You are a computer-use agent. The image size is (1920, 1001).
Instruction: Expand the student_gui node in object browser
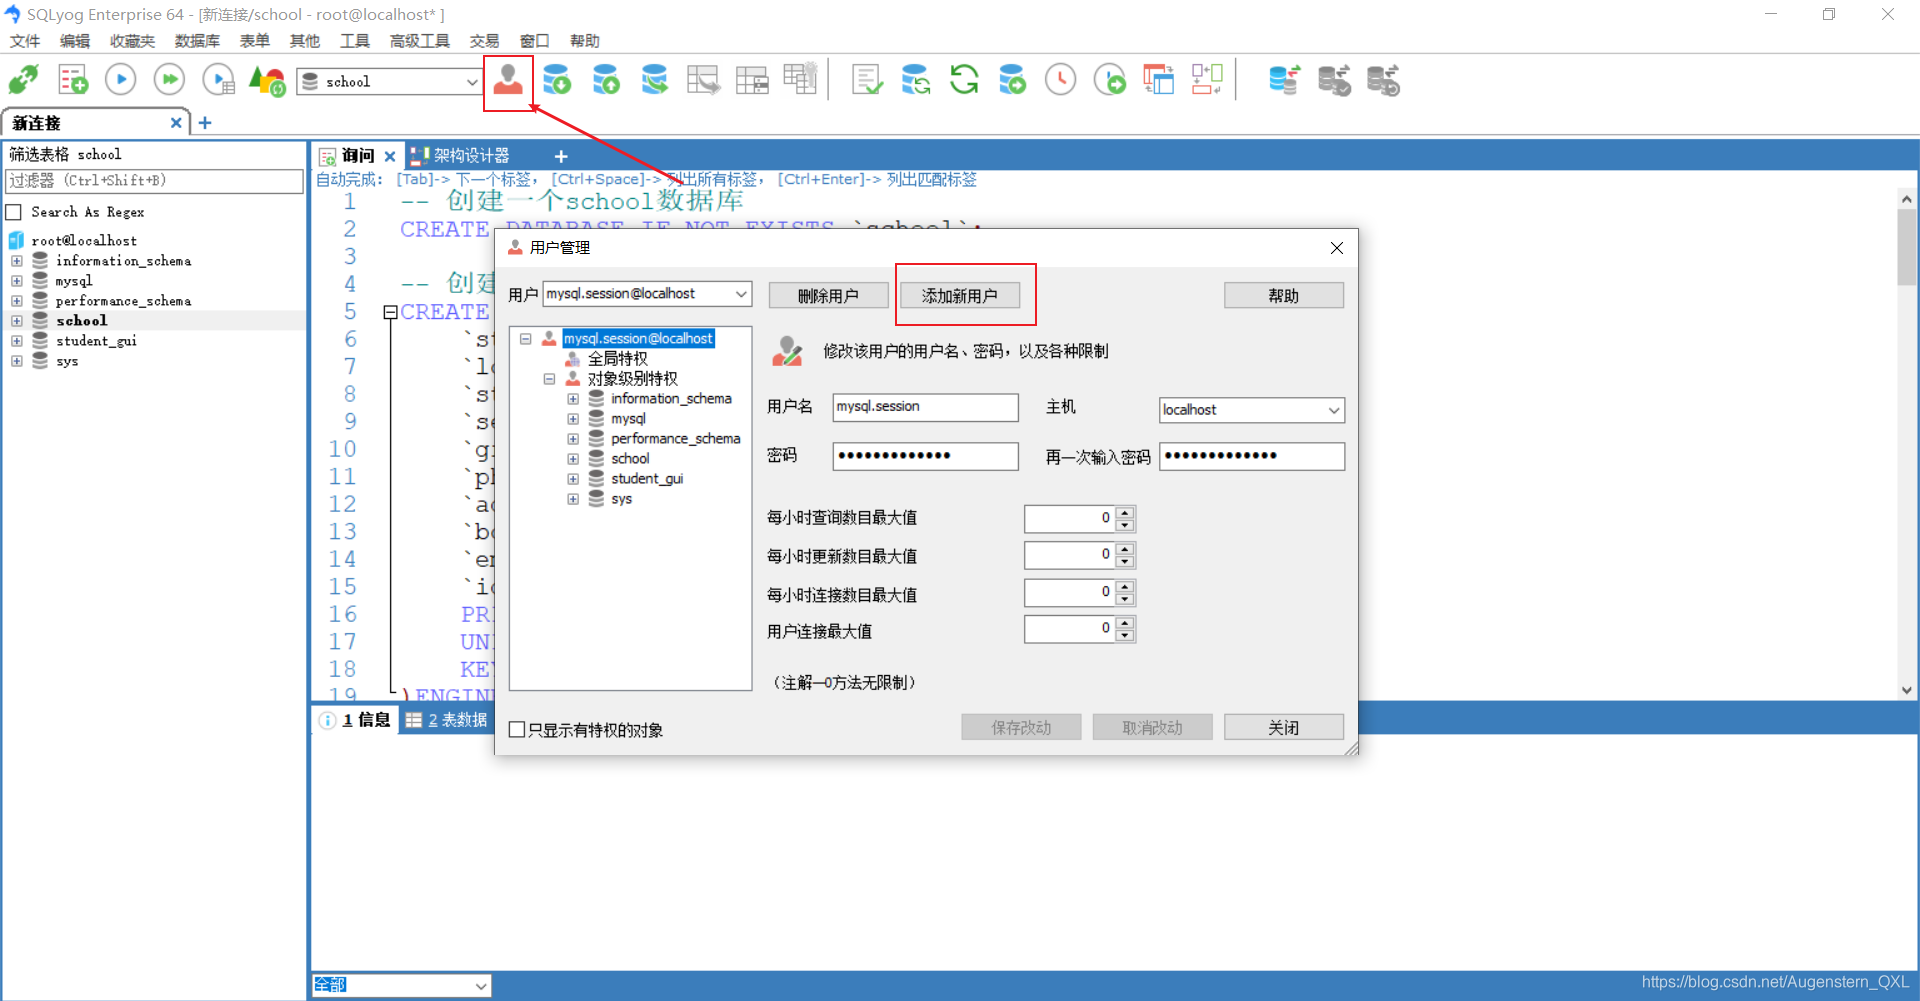[17, 341]
